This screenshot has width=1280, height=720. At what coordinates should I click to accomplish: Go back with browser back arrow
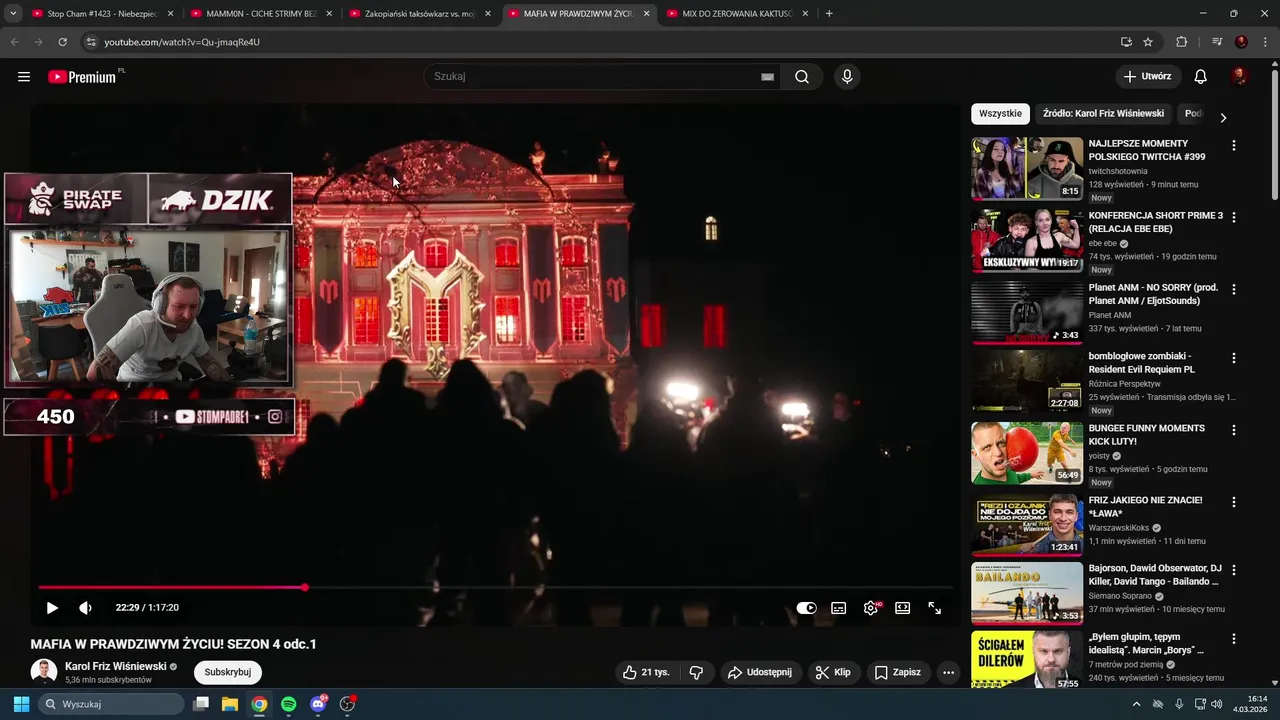point(14,42)
